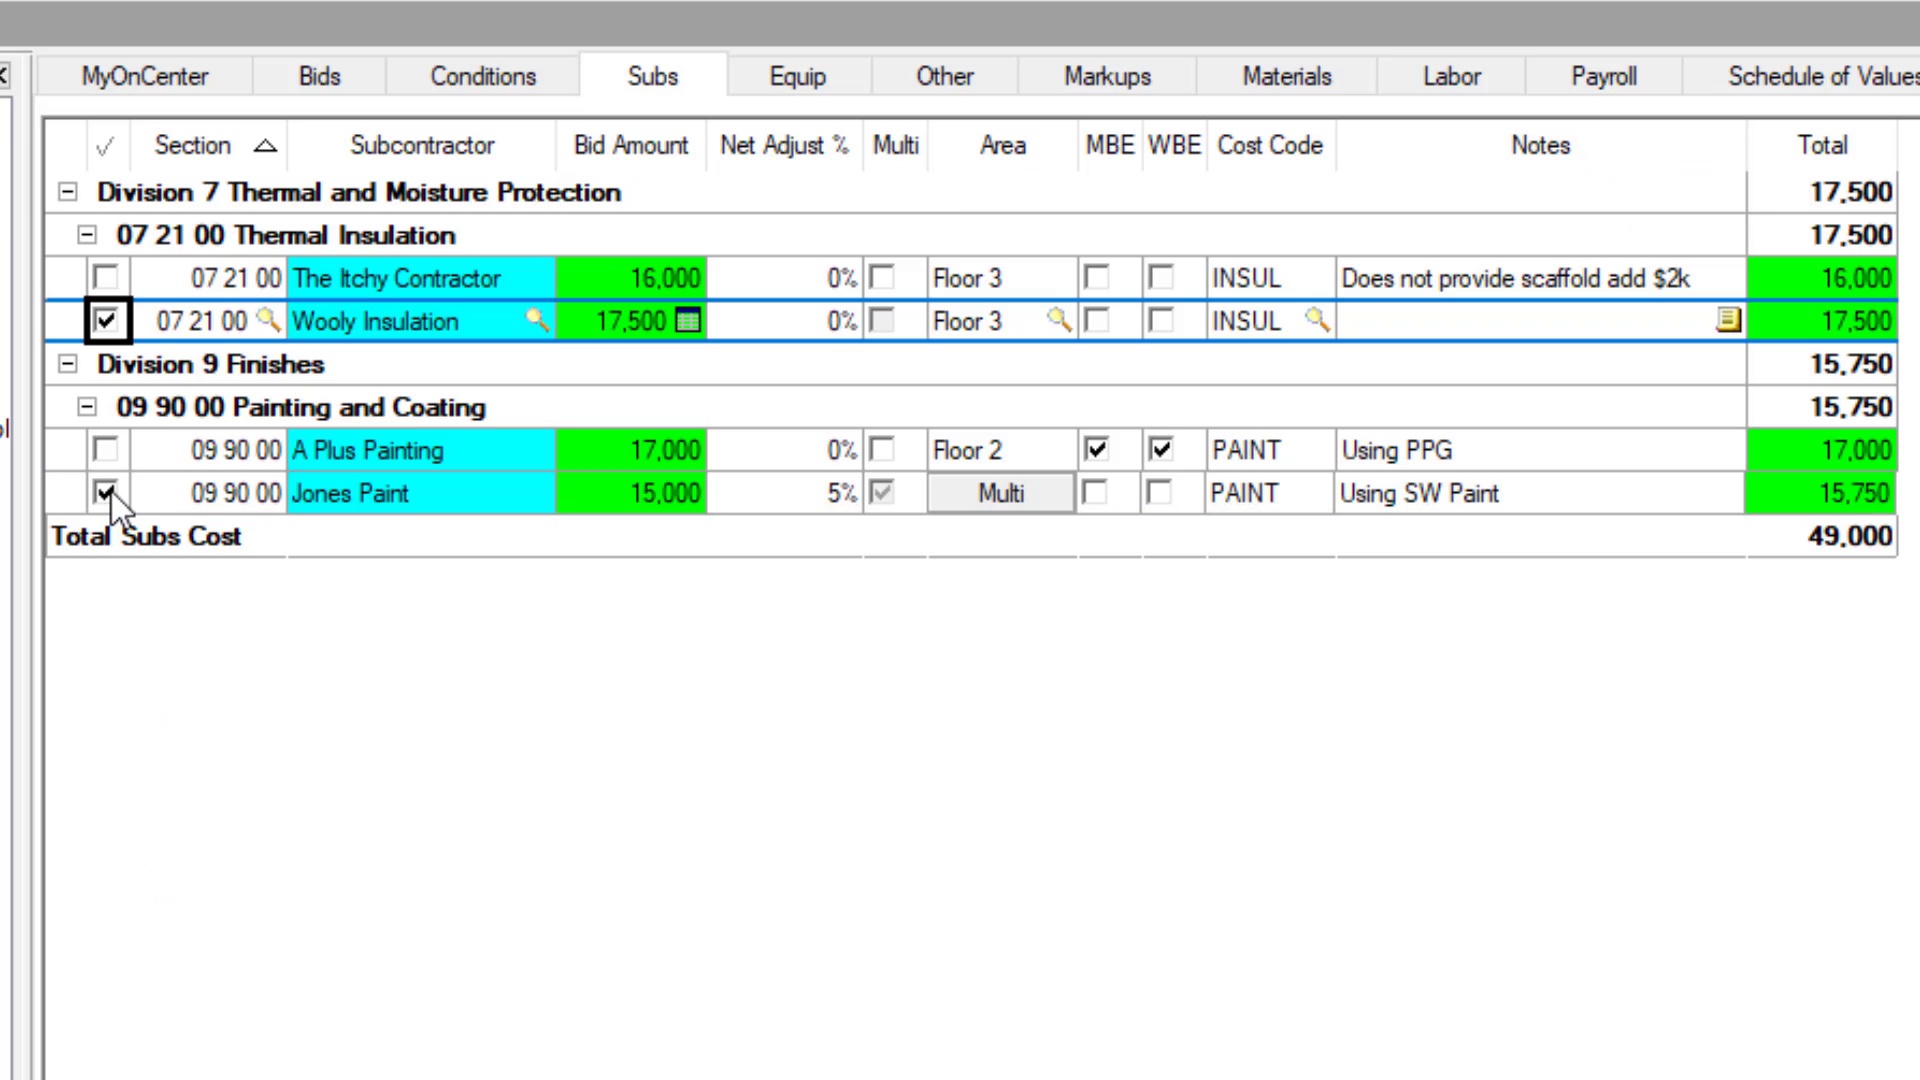The height and width of the screenshot is (1080, 1920).
Task: Click the Multi area button for Jones Paint
Action: pos(1001,493)
